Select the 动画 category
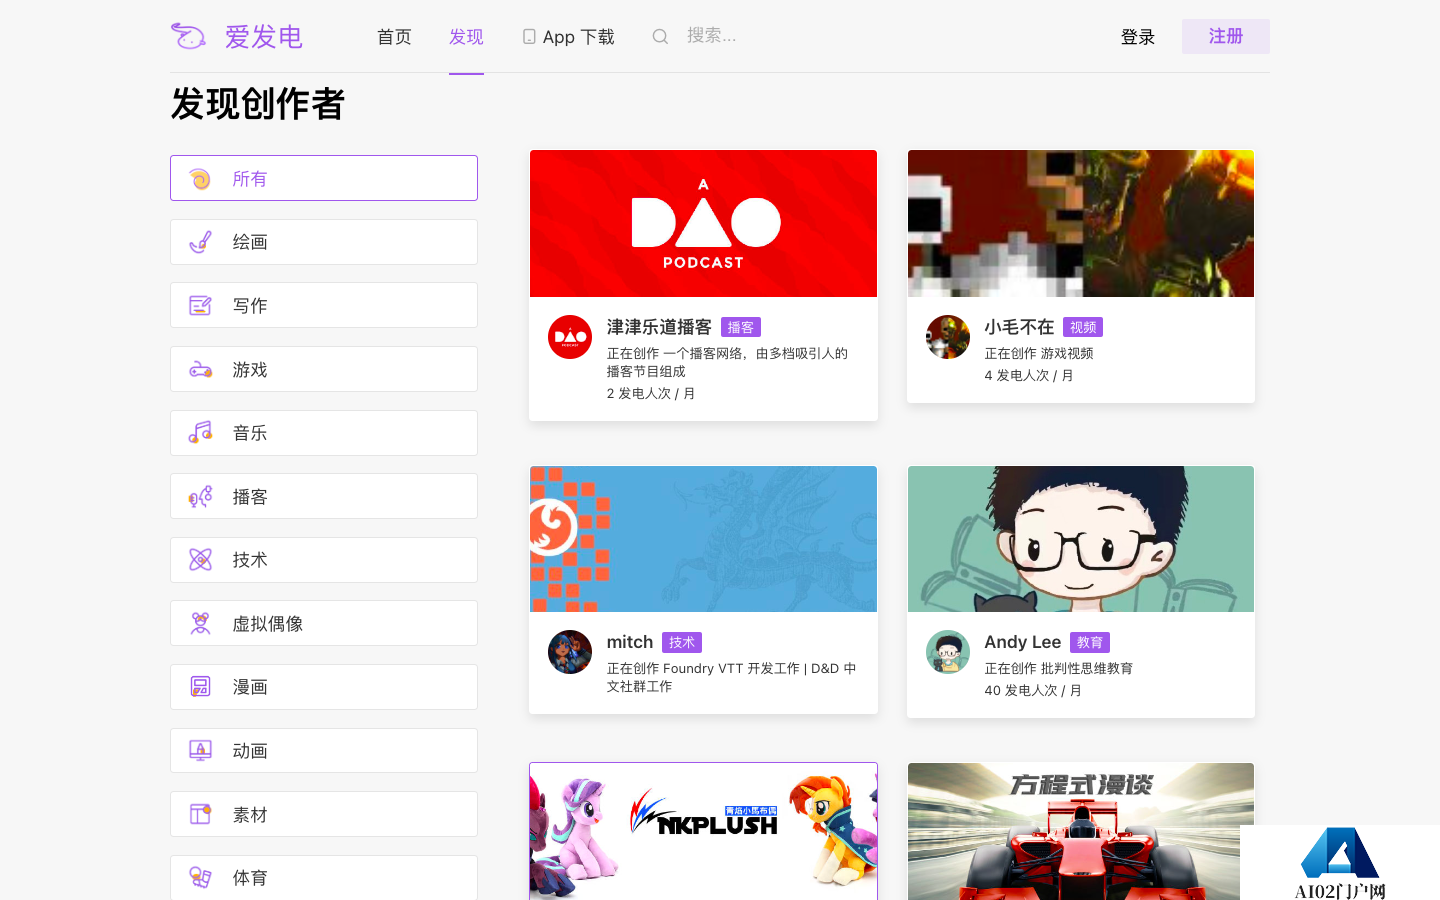This screenshot has height=900, width=1440. coord(324,750)
